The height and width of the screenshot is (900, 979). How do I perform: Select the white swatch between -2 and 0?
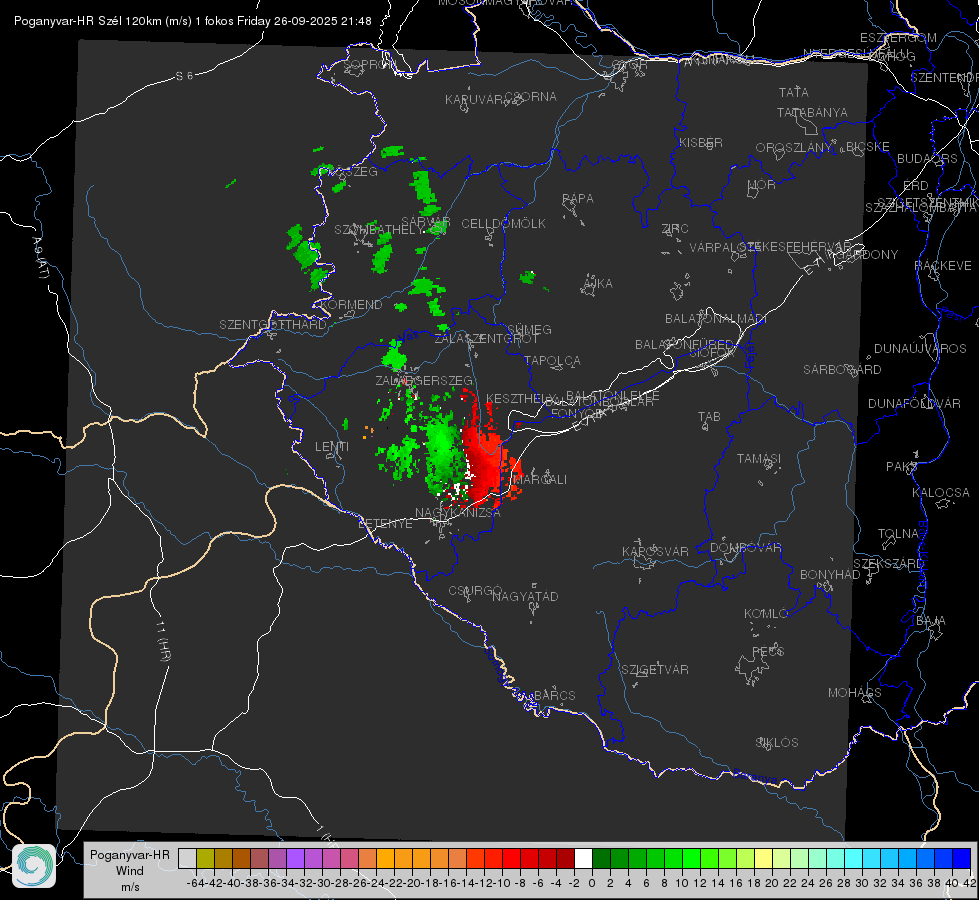tap(583, 858)
